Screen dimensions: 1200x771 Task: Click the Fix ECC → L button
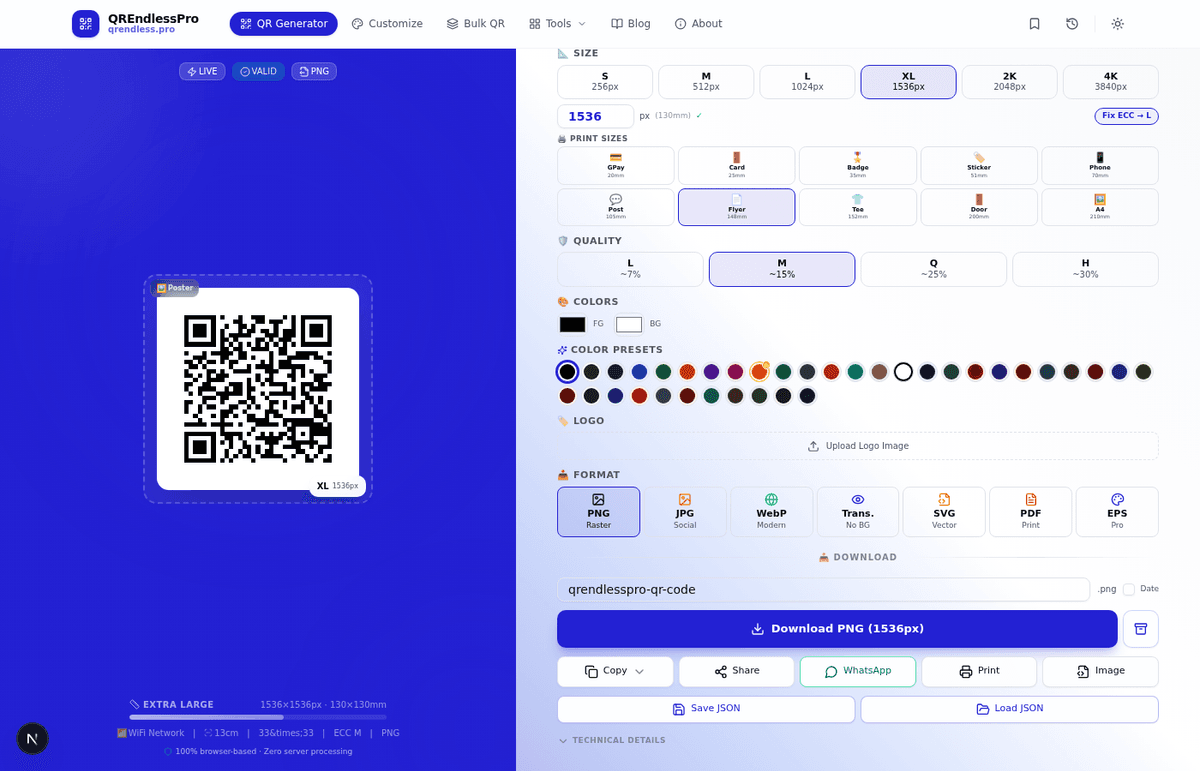[1126, 116]
